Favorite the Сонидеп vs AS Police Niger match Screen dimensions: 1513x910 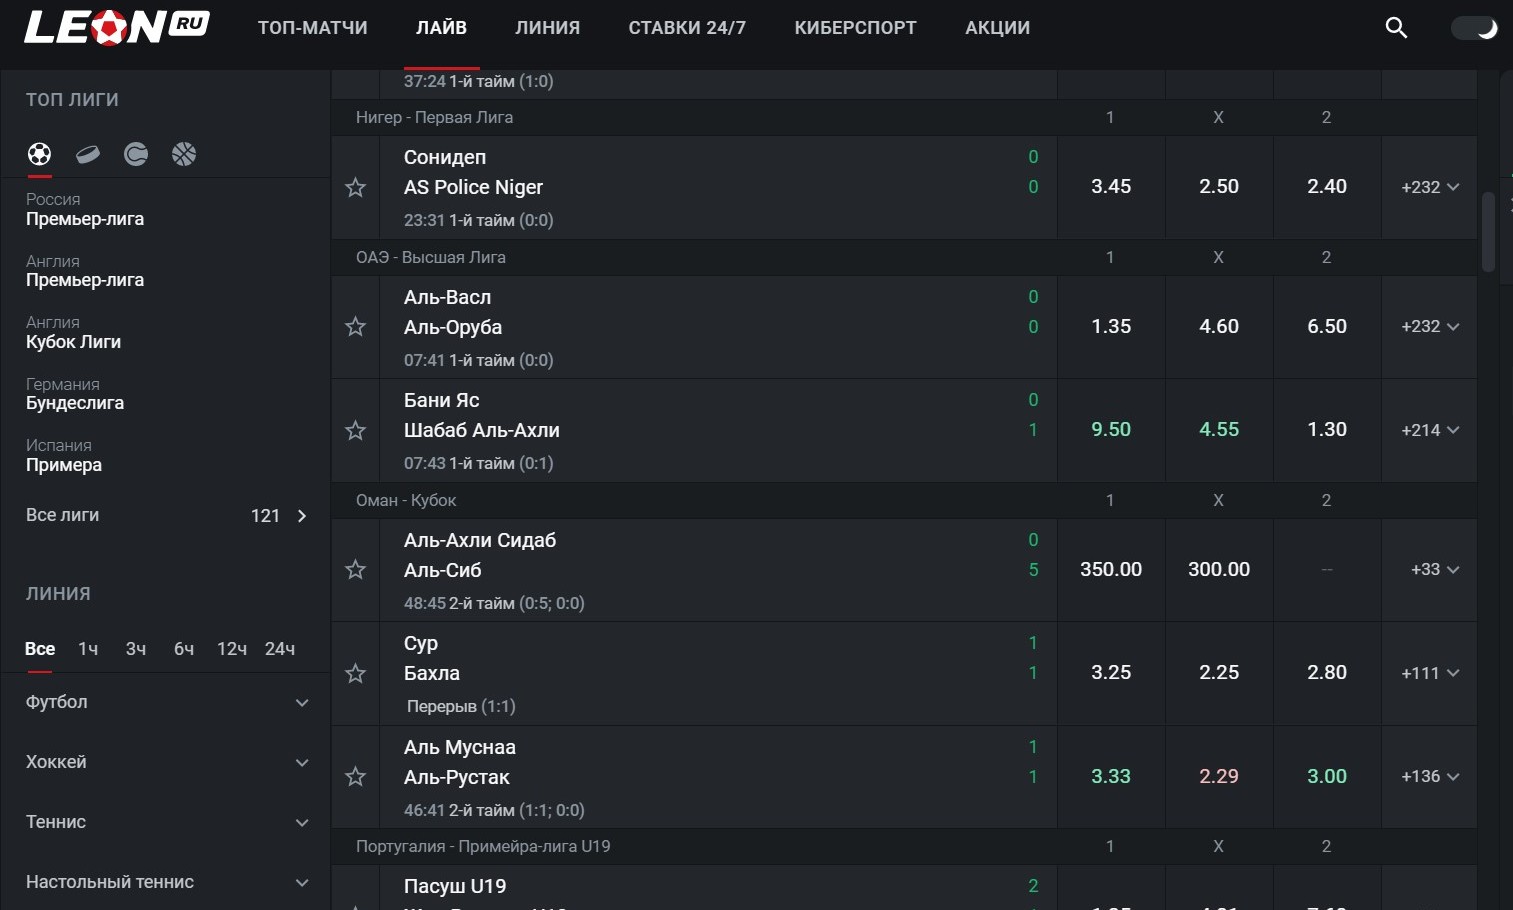(x=355, y=187)
